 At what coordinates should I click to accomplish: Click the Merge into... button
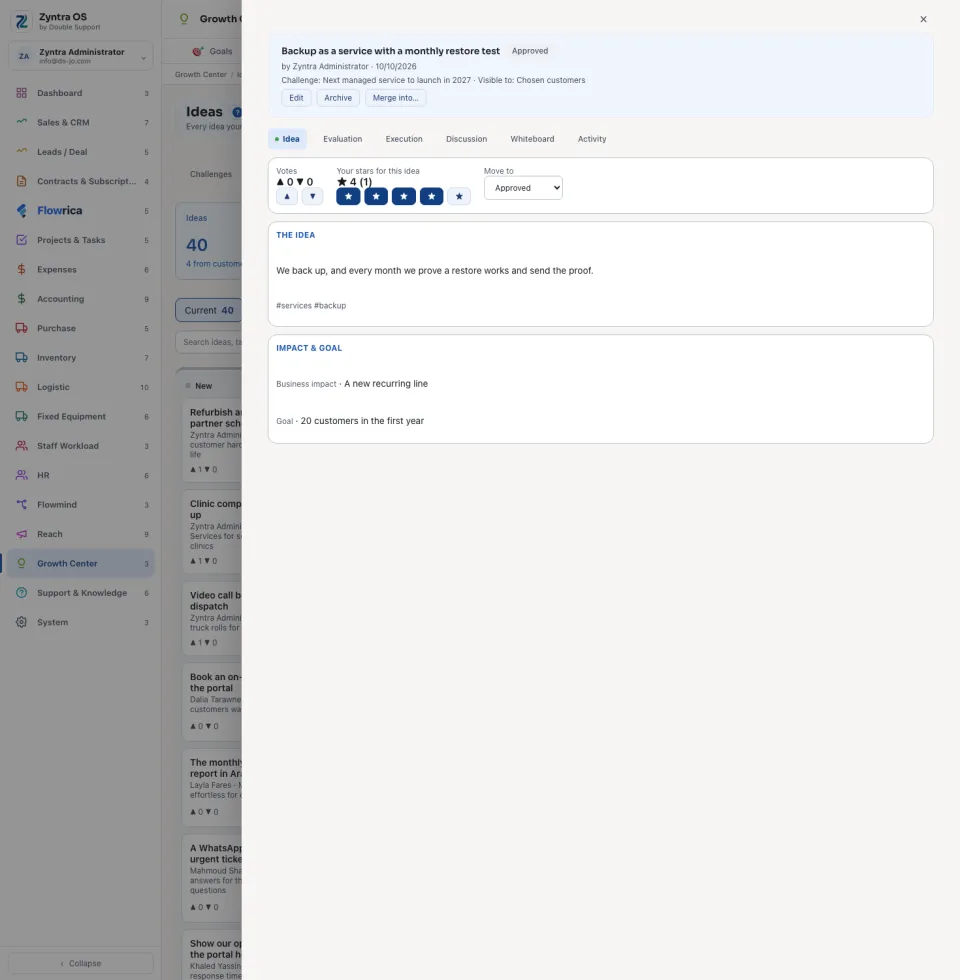click(396, 98)
